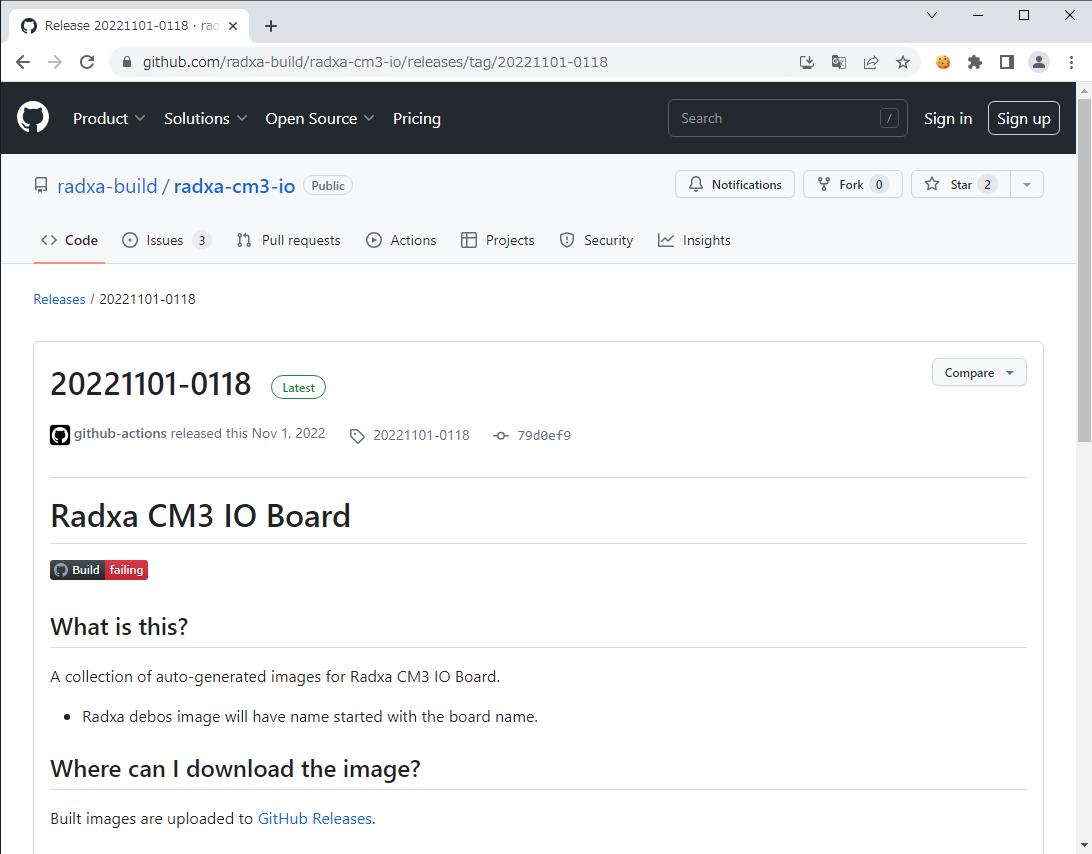Click the github-actions author link
1092x854 pixels.
(120, 433)
